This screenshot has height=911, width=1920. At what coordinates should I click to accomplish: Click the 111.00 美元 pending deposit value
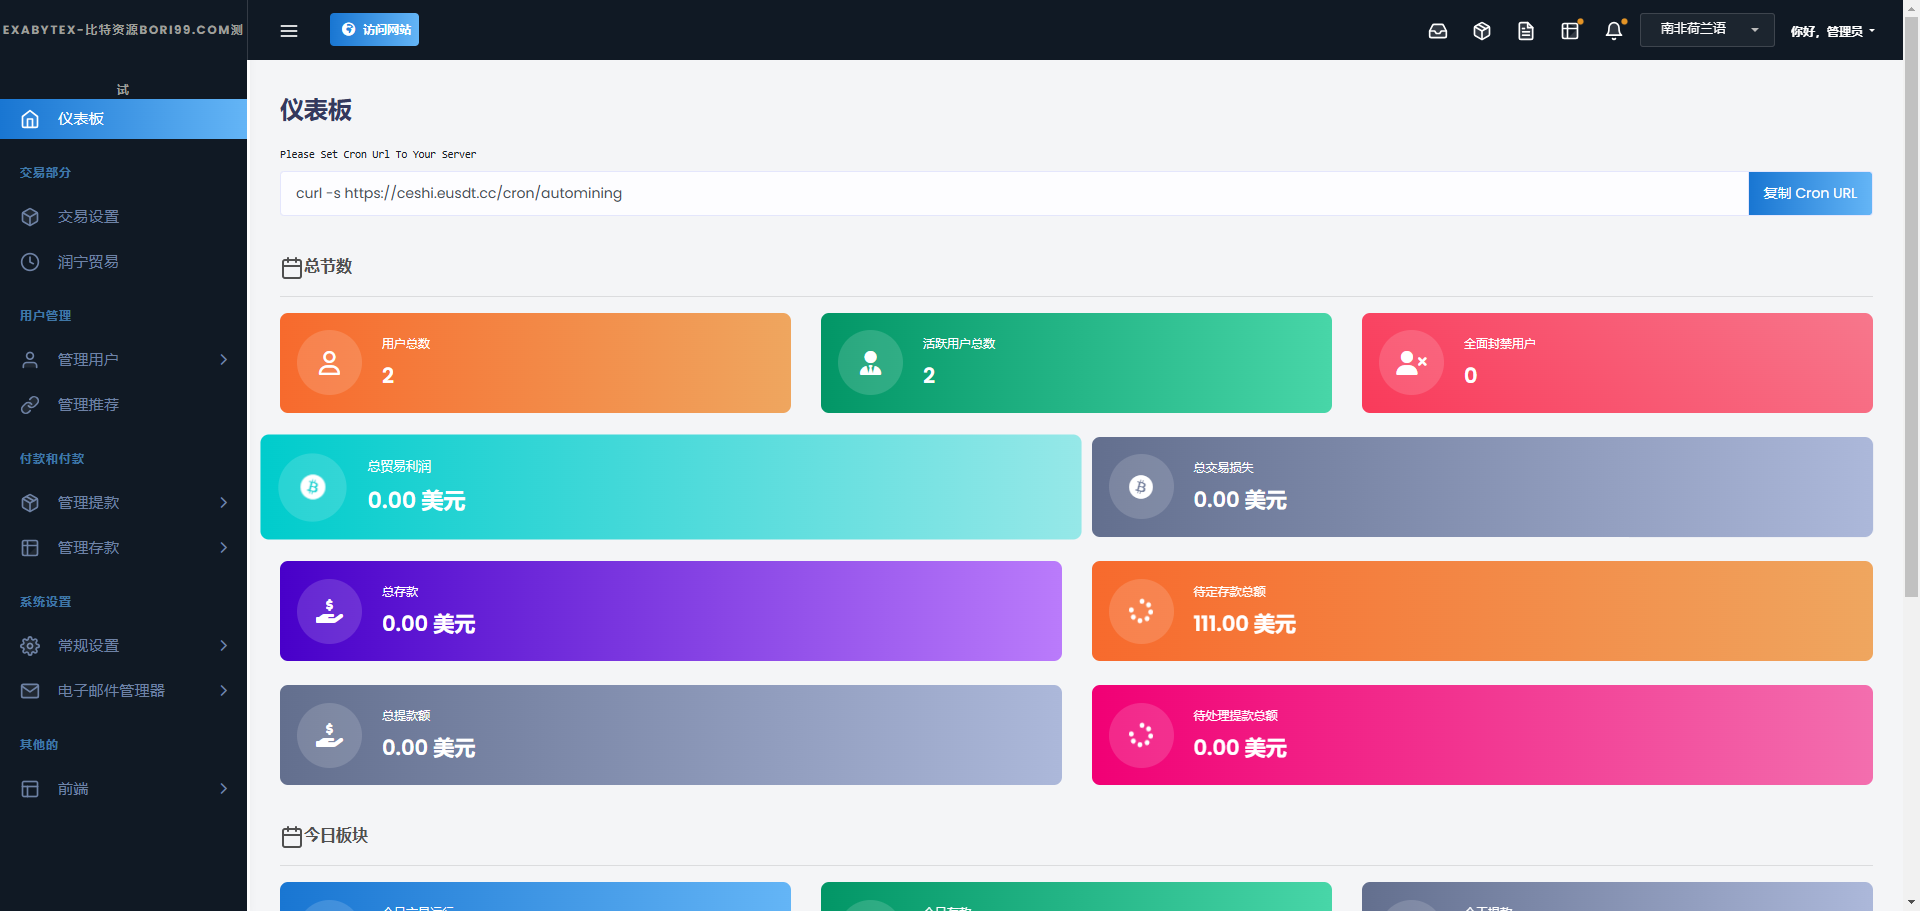1244,624
